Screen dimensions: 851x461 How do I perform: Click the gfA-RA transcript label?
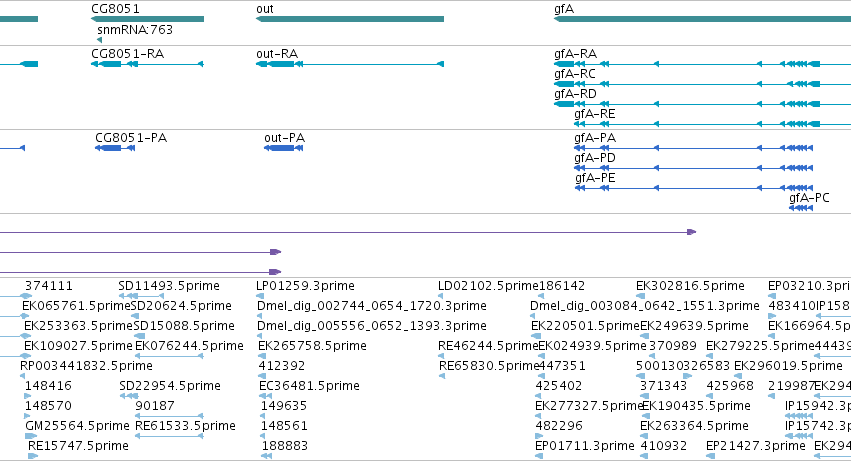575,54
